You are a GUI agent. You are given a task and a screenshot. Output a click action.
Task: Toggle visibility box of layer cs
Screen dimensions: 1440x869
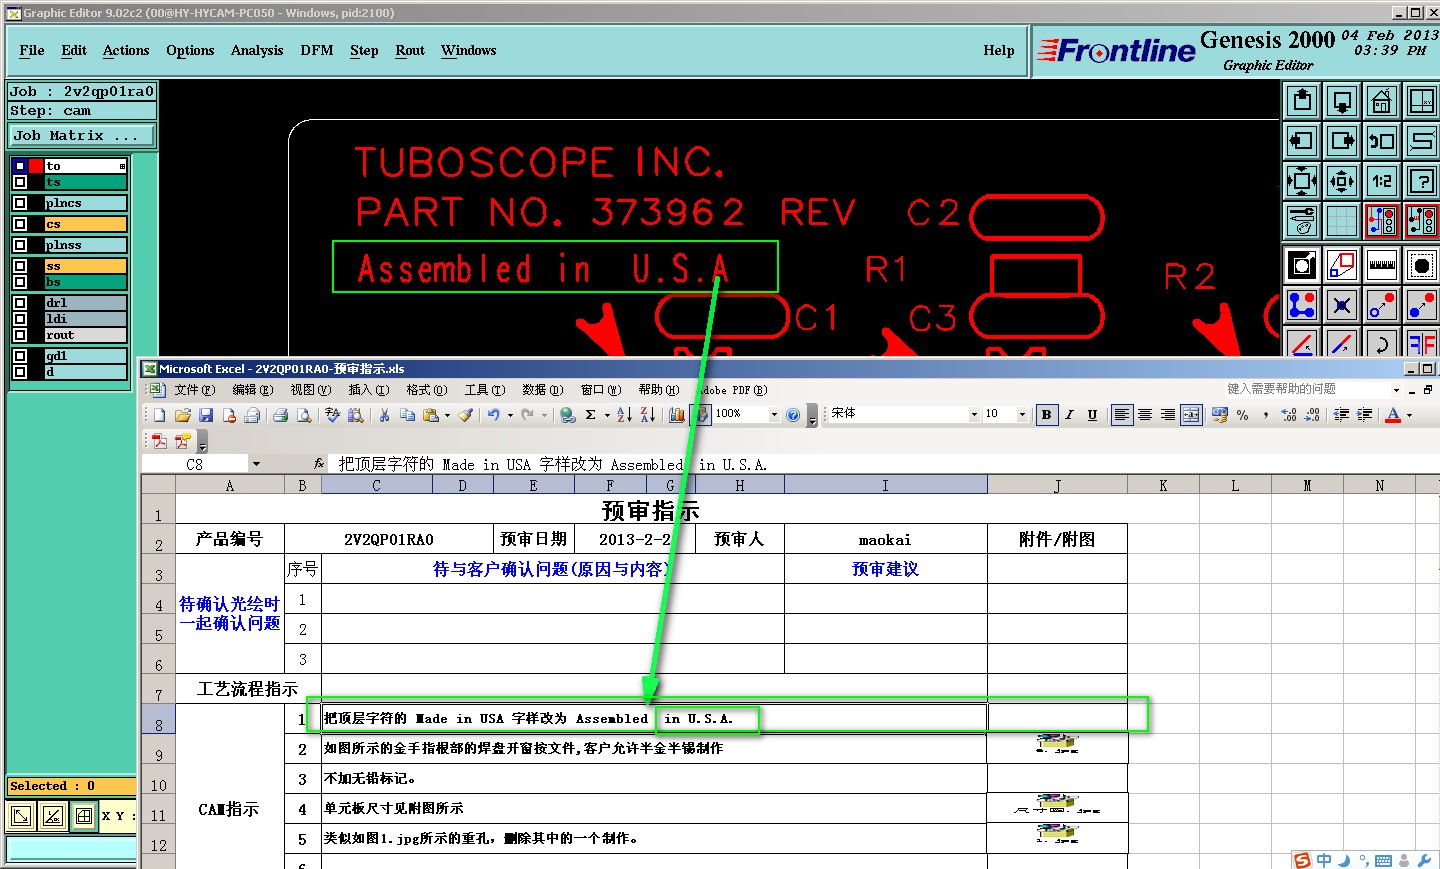(x=20, y=224)
